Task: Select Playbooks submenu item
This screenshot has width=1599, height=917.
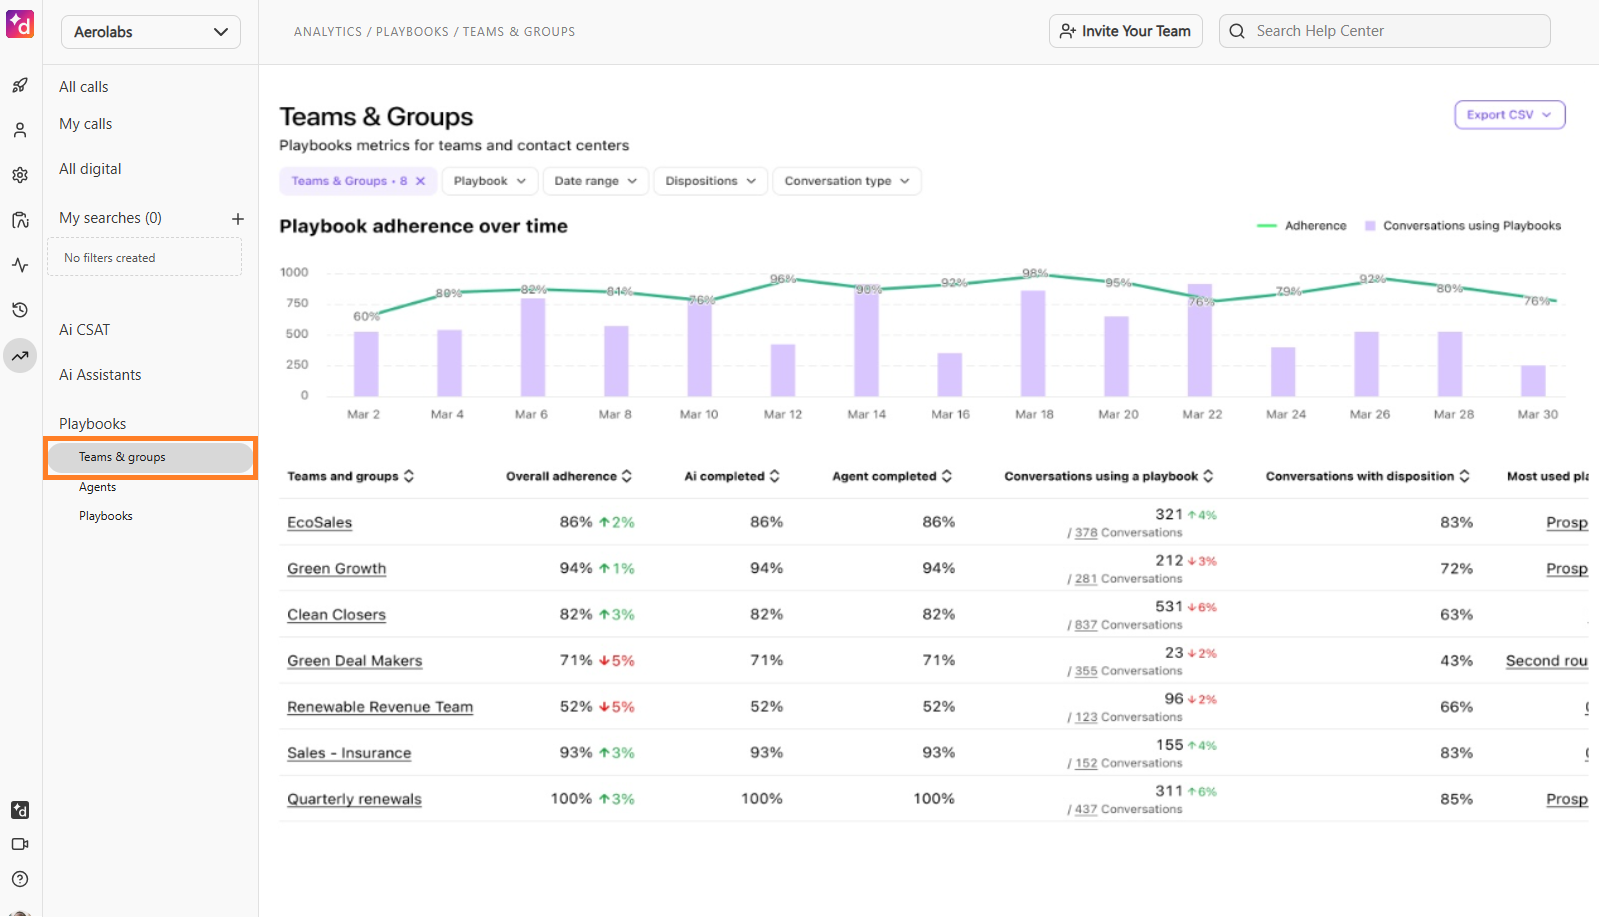Action: pyautogui.click(x=106, y=516)
